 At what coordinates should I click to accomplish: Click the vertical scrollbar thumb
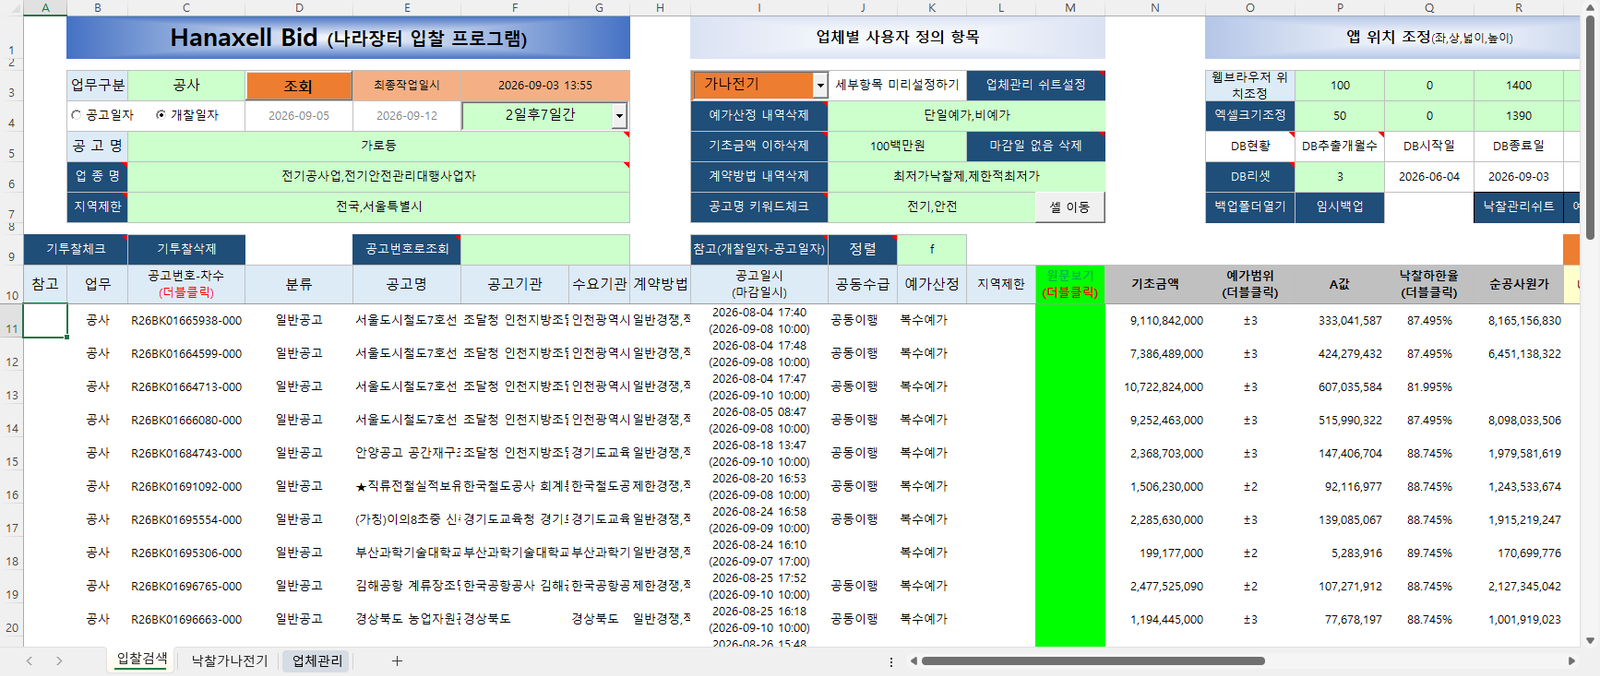click(x=1591, y=127)
